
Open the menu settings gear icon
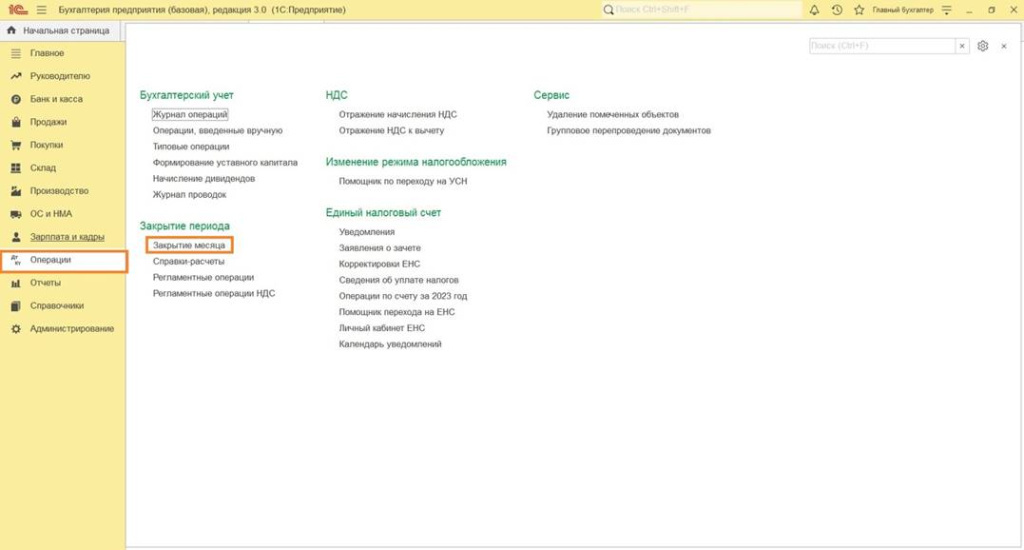coord(983,46)
